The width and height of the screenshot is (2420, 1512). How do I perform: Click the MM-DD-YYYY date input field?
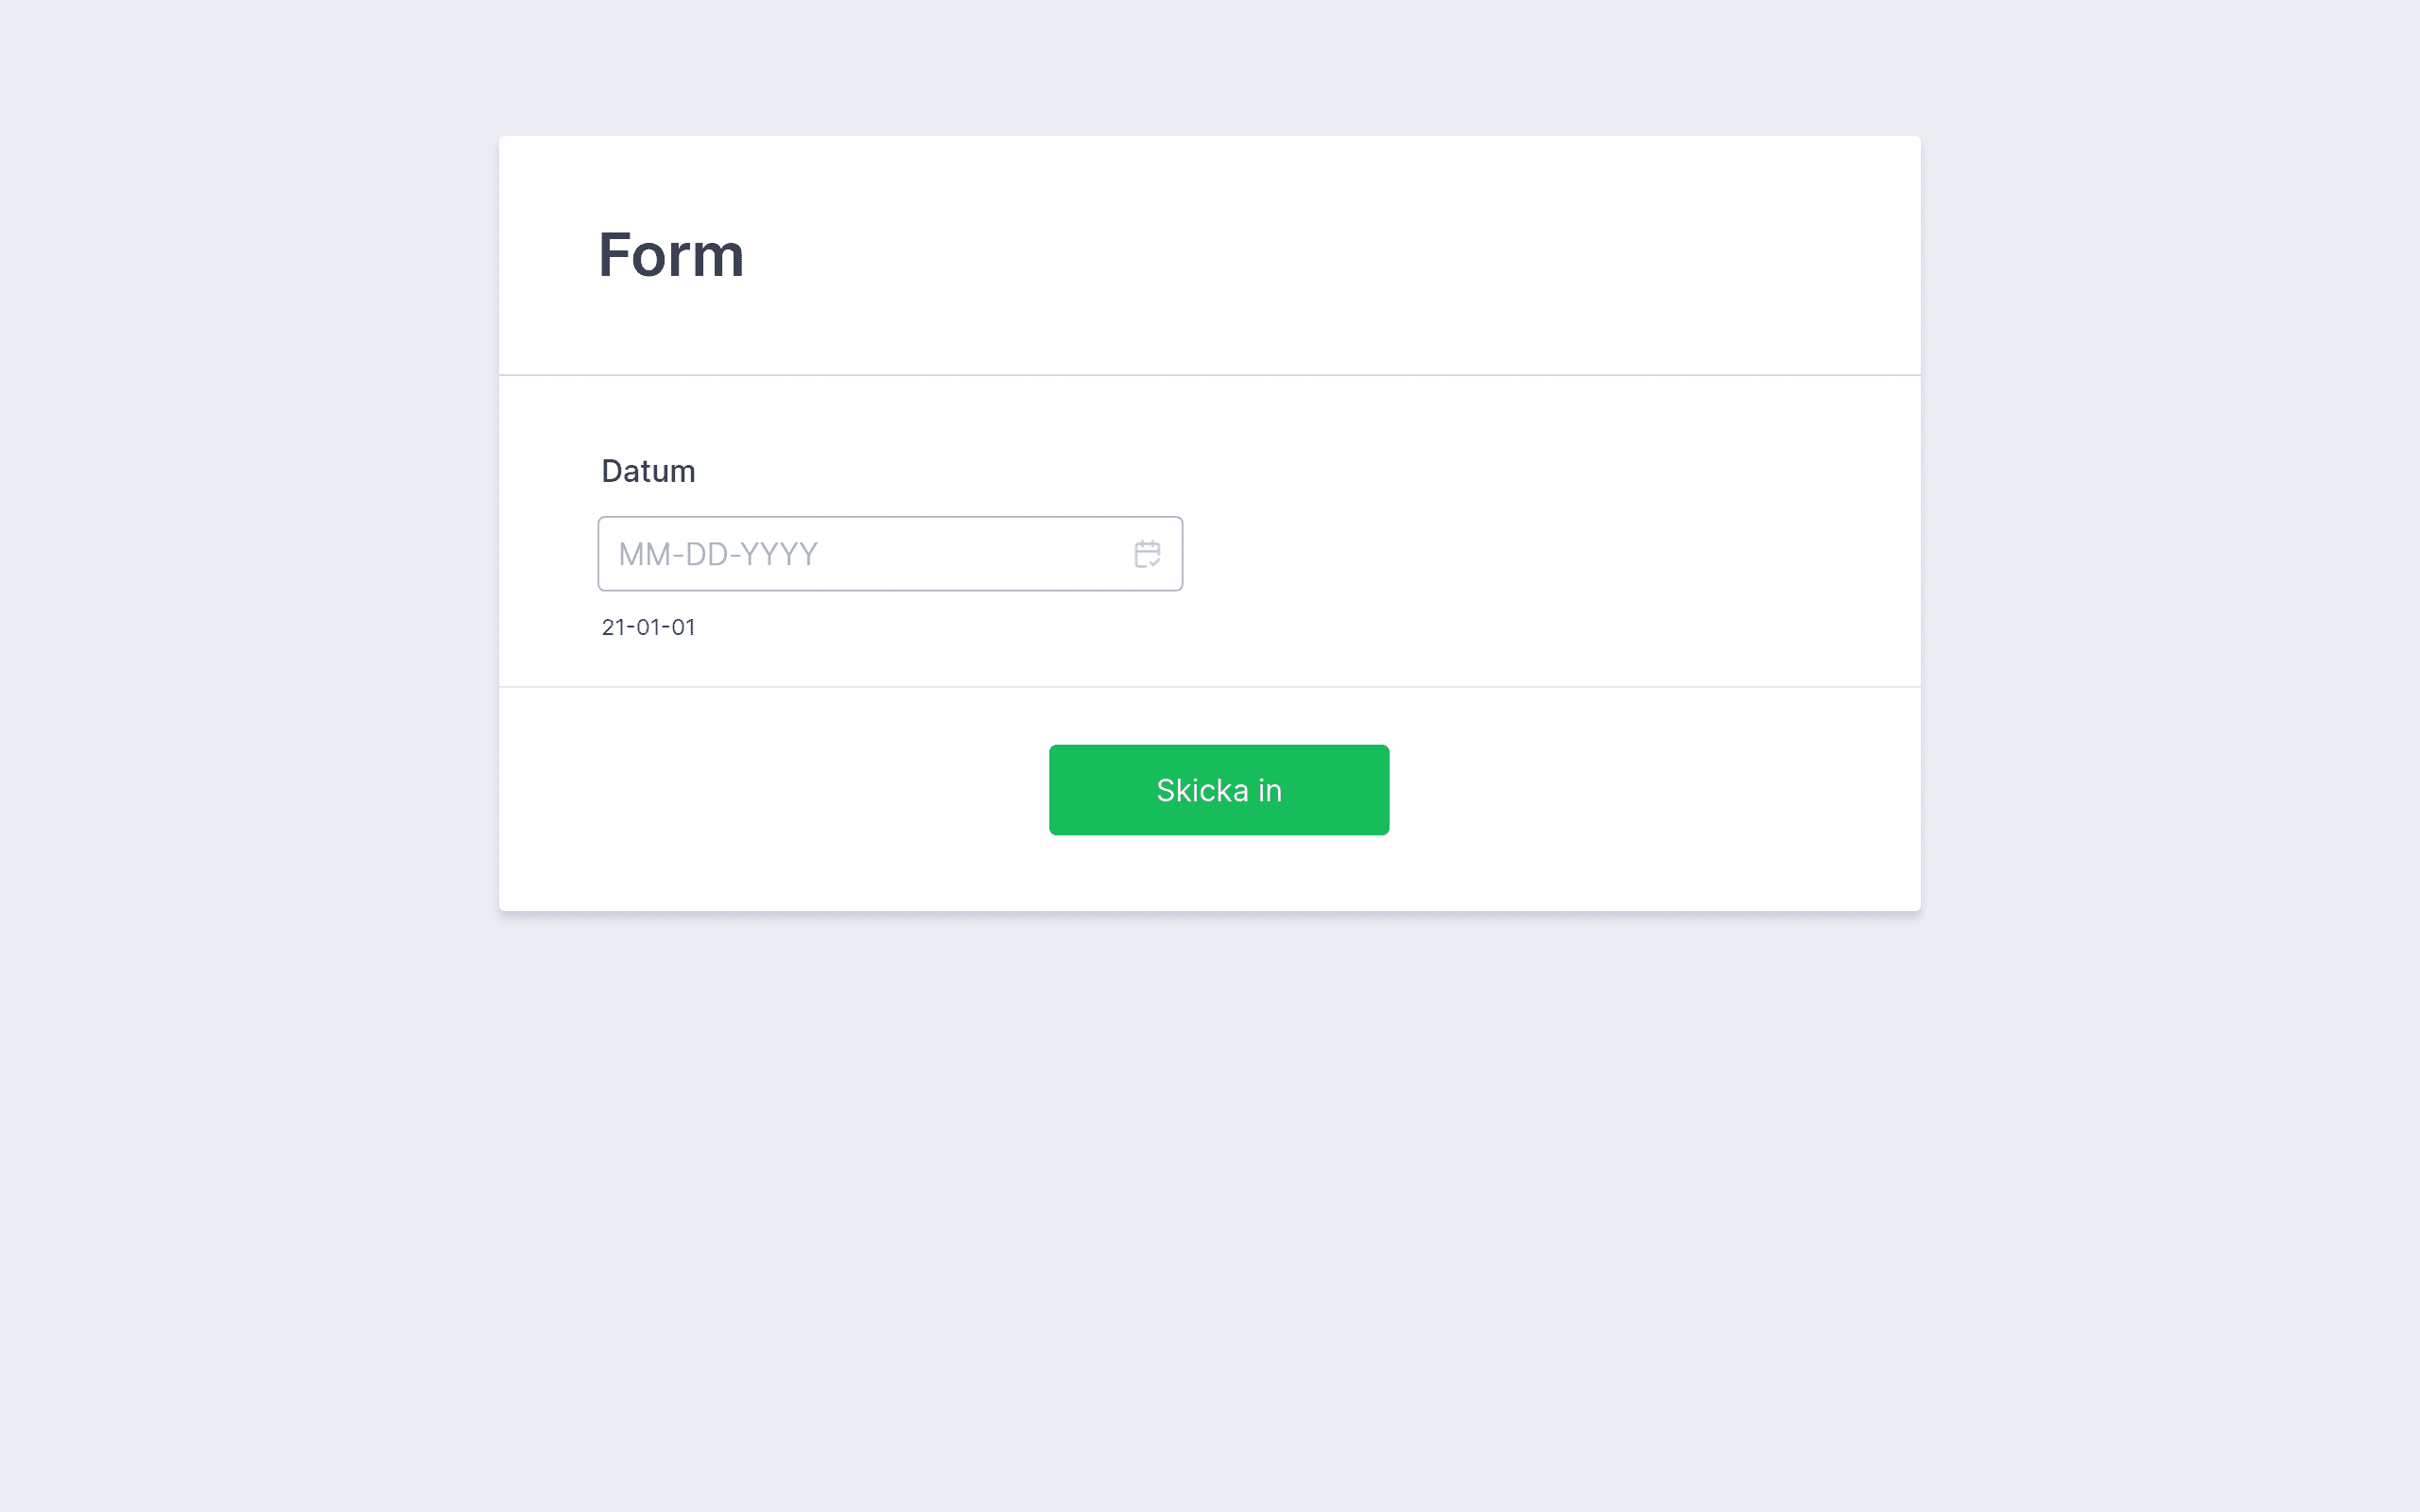(890, 554)
